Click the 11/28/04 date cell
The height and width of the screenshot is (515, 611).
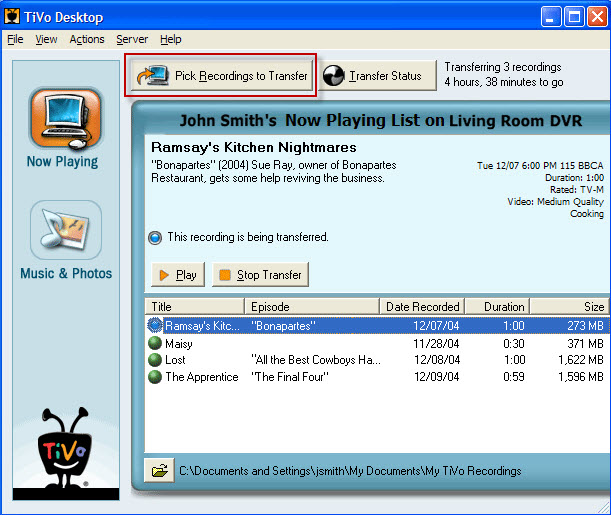(436, 344)
